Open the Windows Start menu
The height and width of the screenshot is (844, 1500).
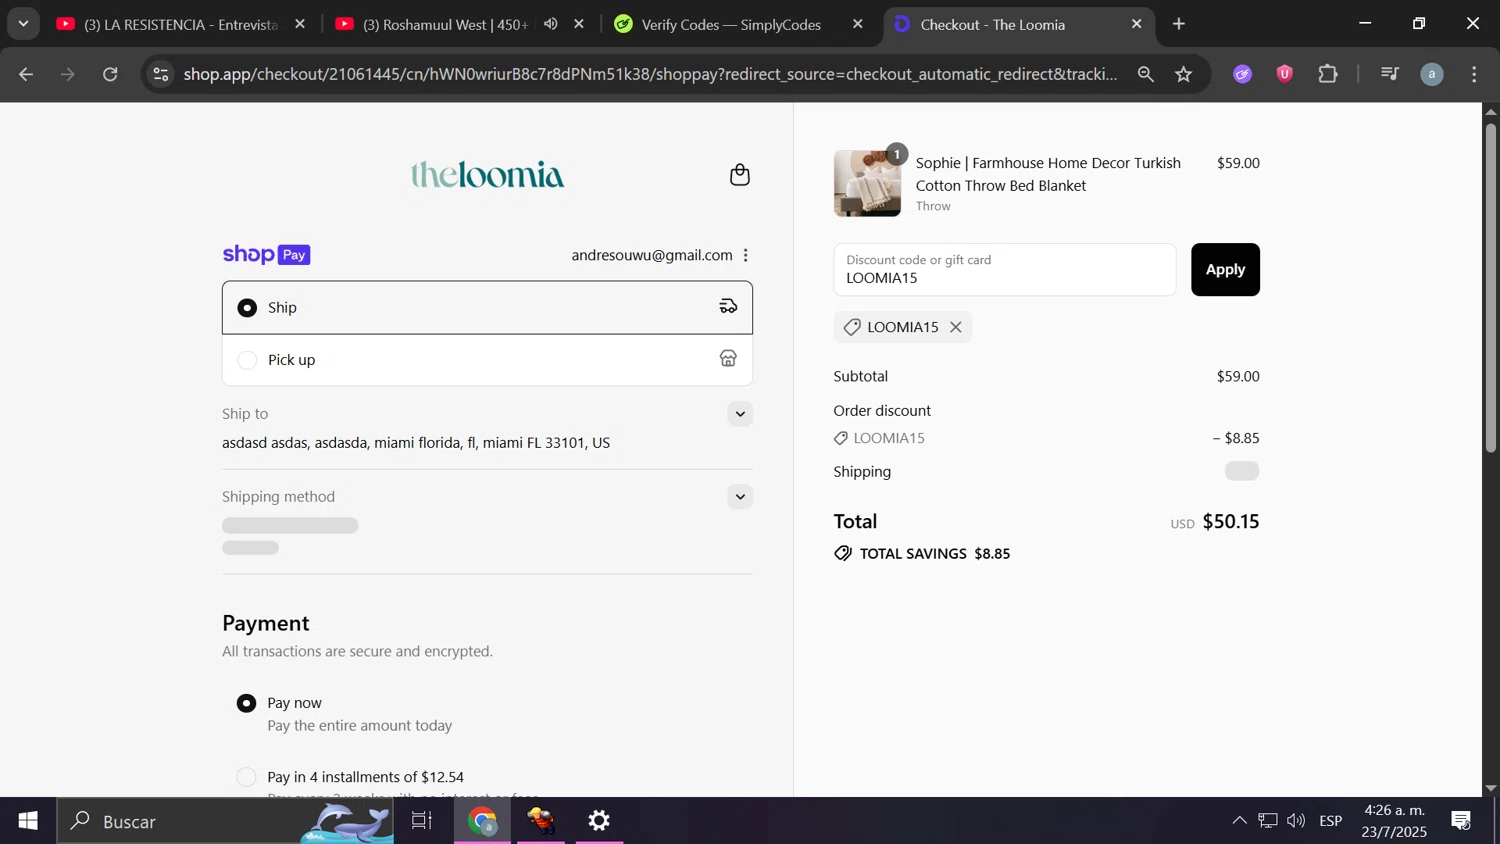click(28, 821)
